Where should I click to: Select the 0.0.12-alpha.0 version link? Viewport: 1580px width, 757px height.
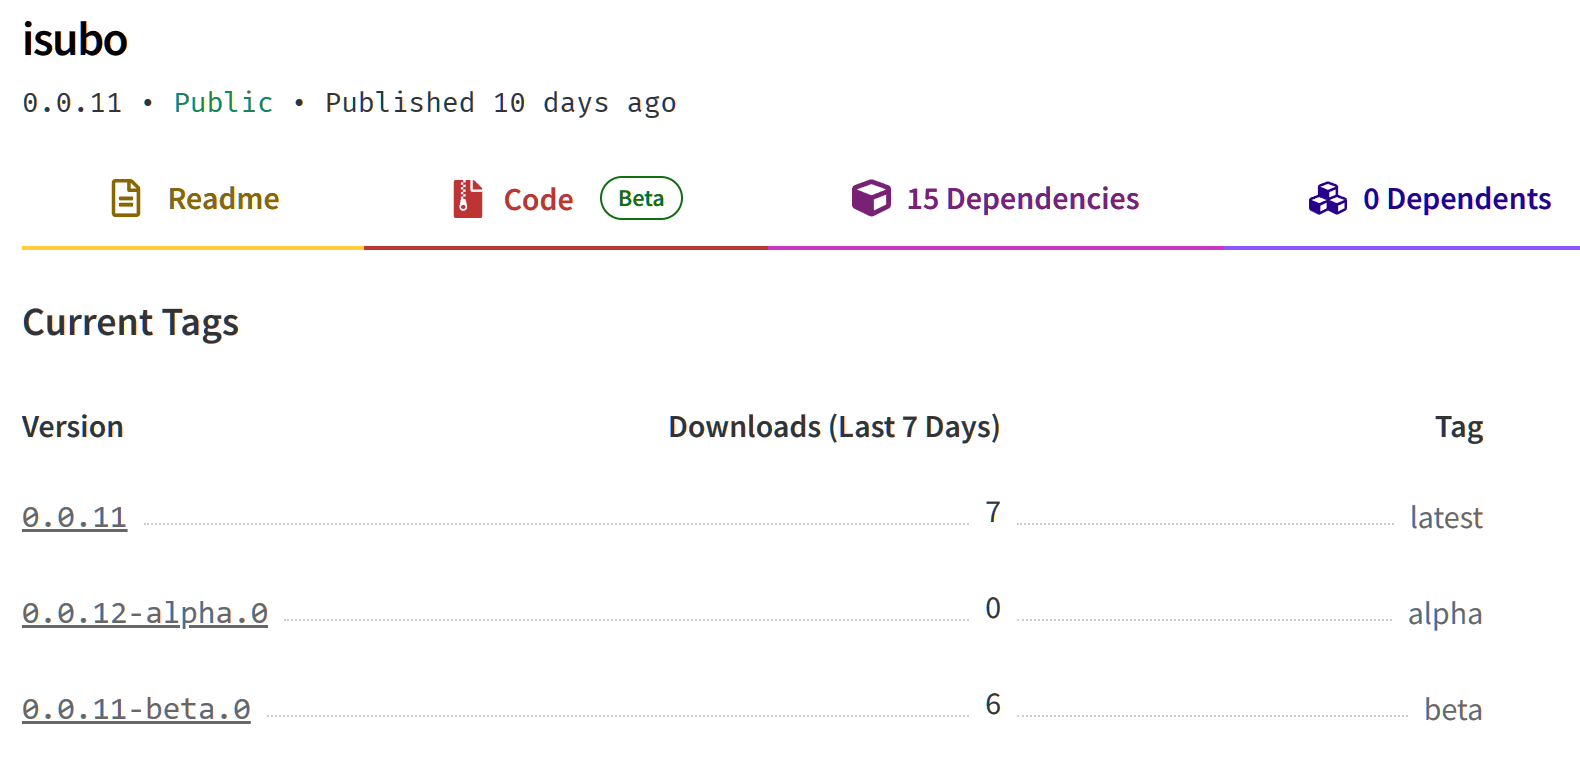(144, 613)
